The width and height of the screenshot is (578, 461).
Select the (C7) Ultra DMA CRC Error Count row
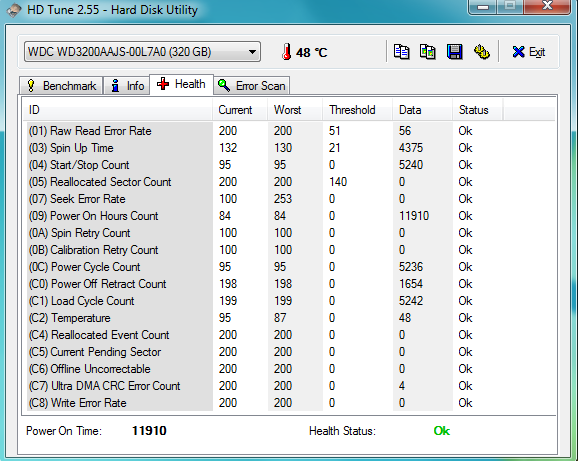(289, 386)
